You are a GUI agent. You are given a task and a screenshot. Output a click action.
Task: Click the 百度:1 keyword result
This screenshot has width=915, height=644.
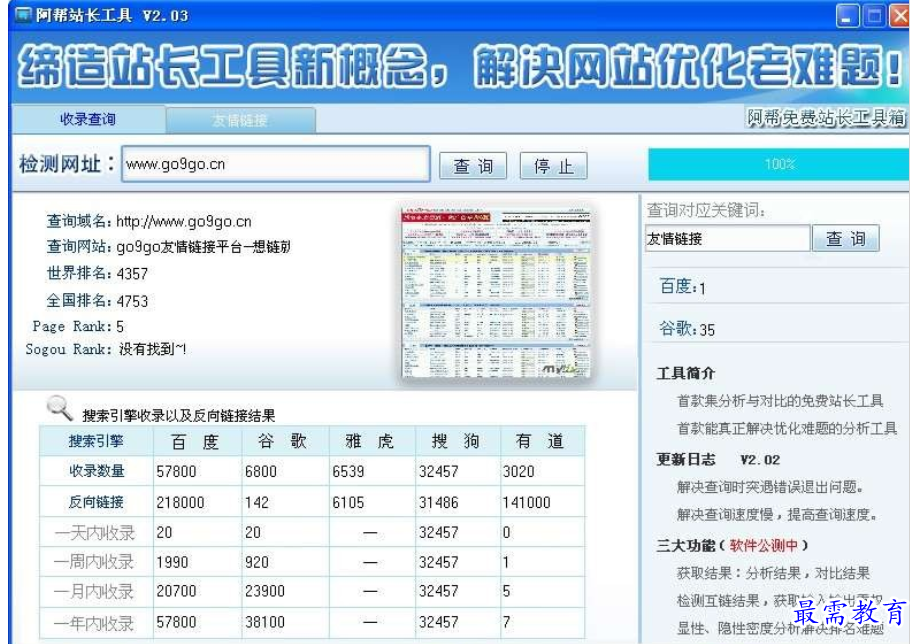click(x=682, y=286)
